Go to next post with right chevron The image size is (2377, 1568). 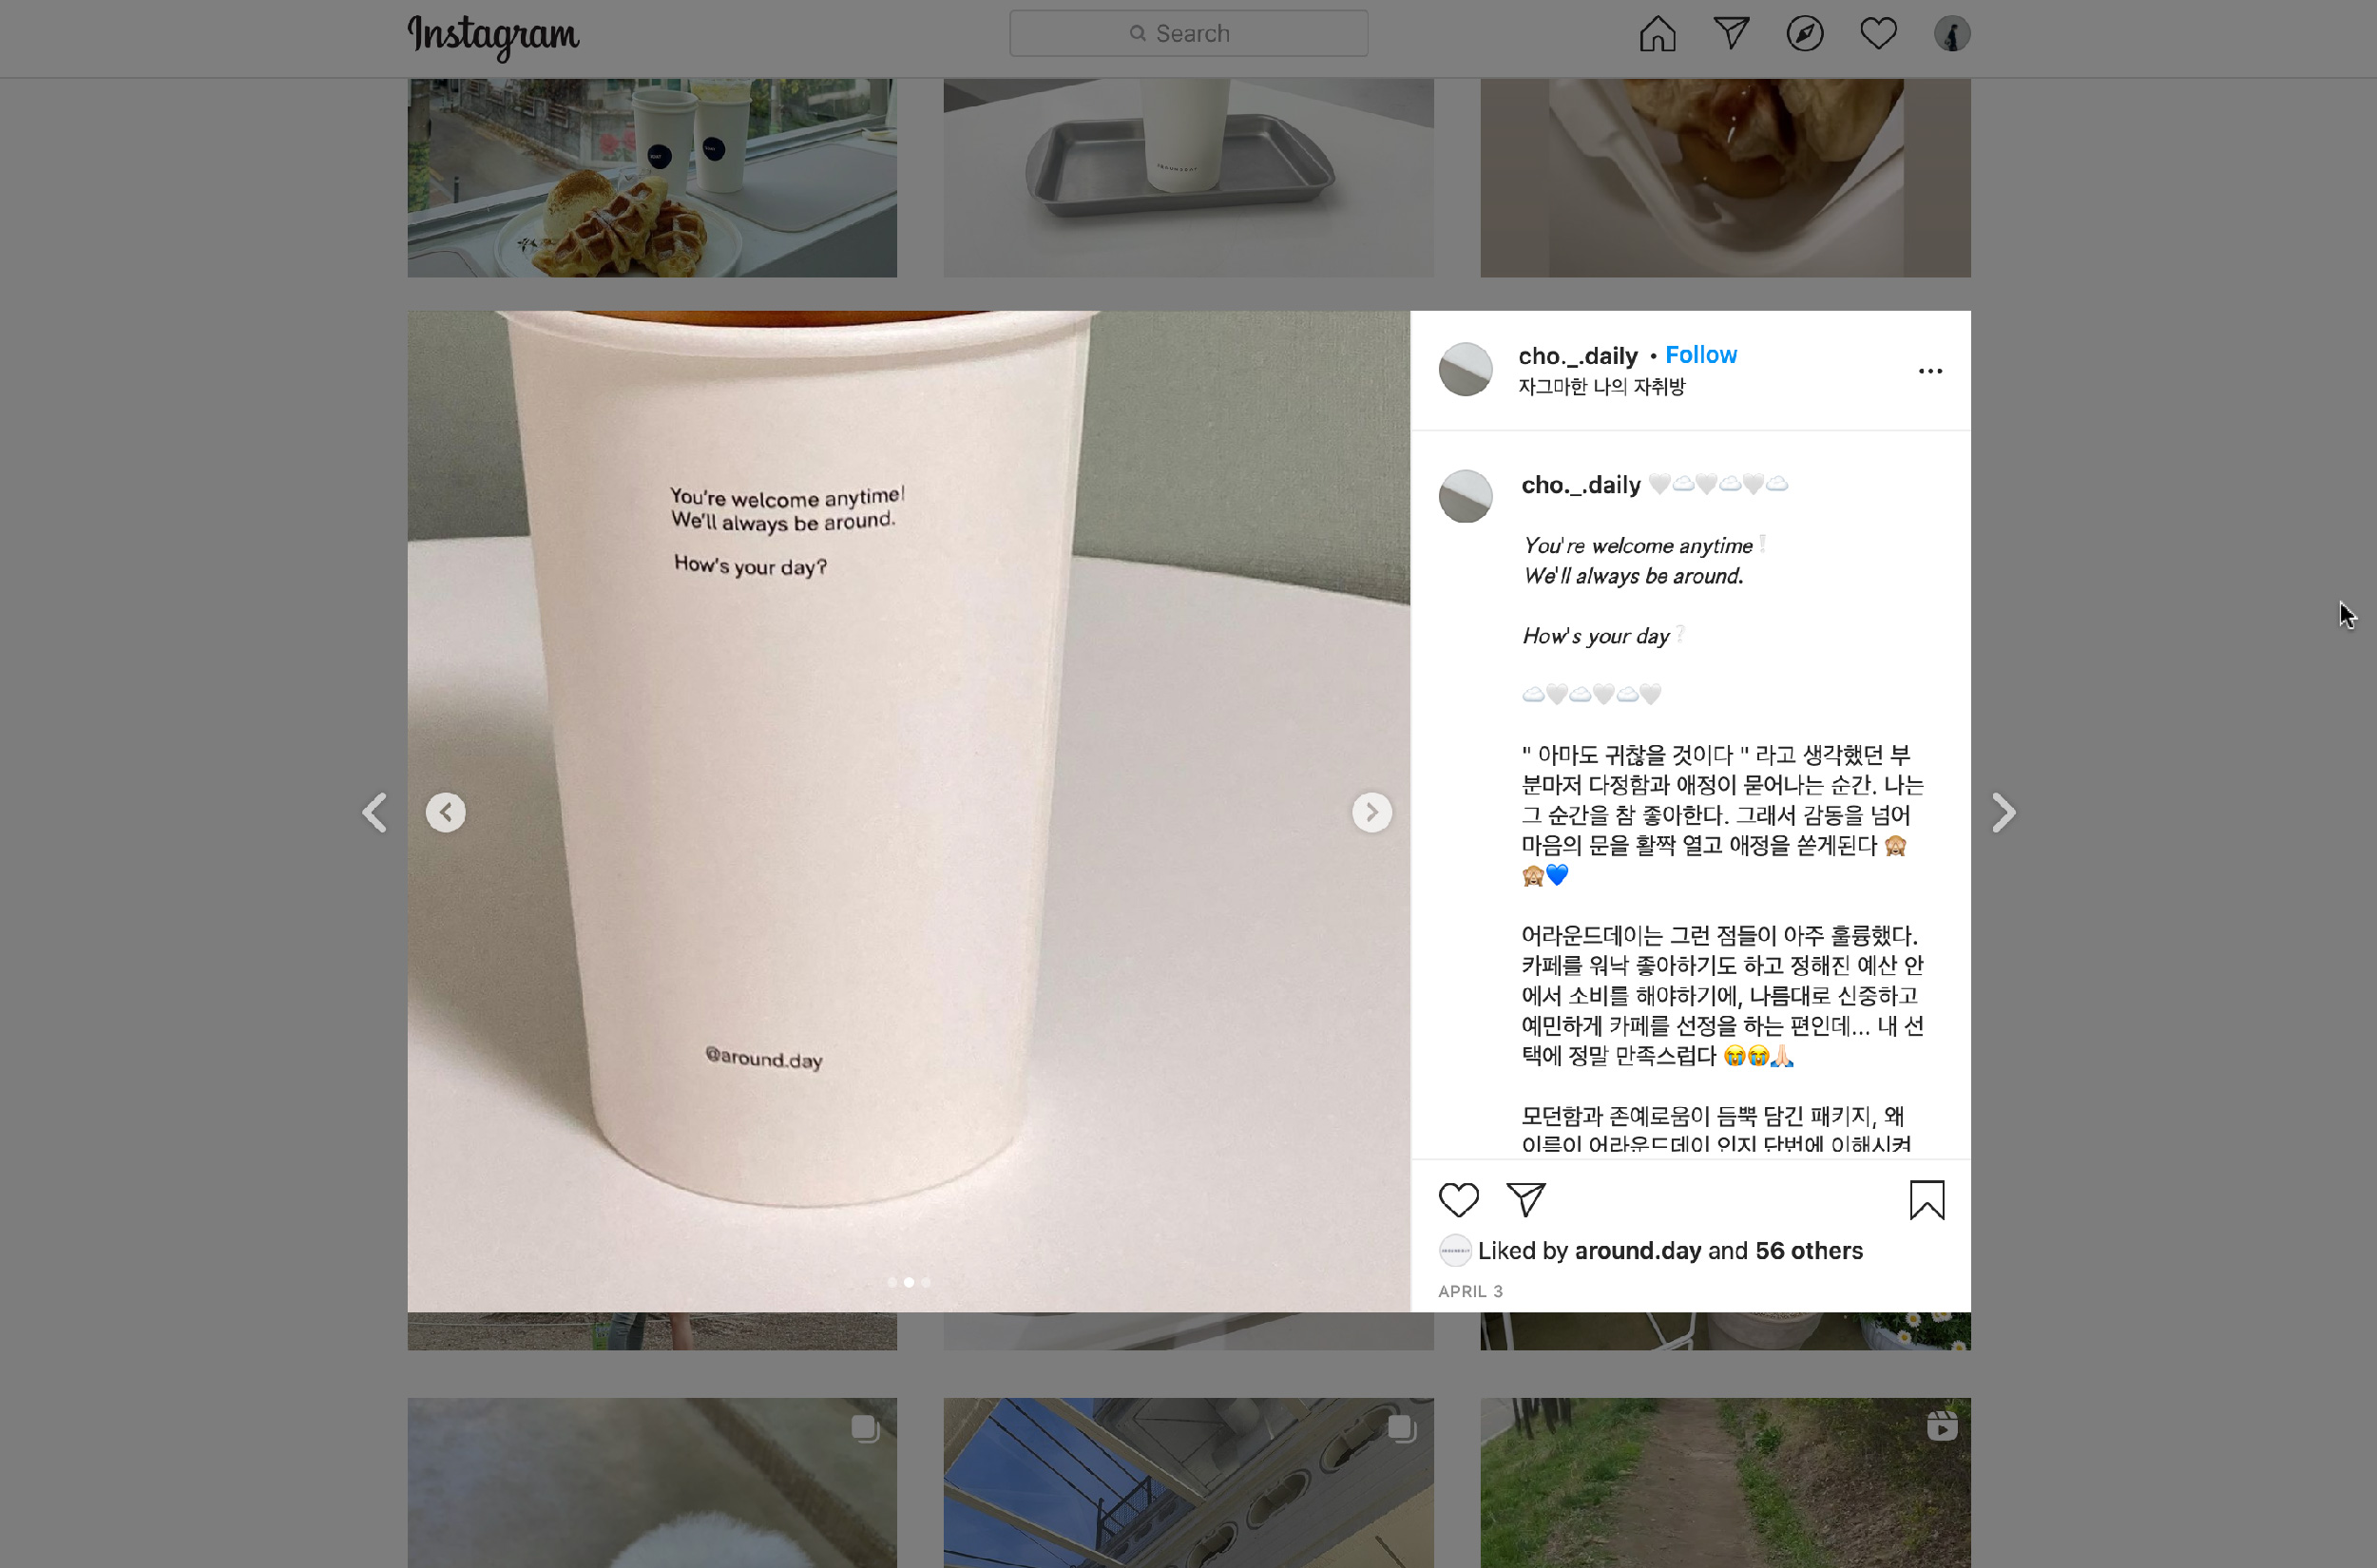pyautogui.click(x=2002, y=813)
